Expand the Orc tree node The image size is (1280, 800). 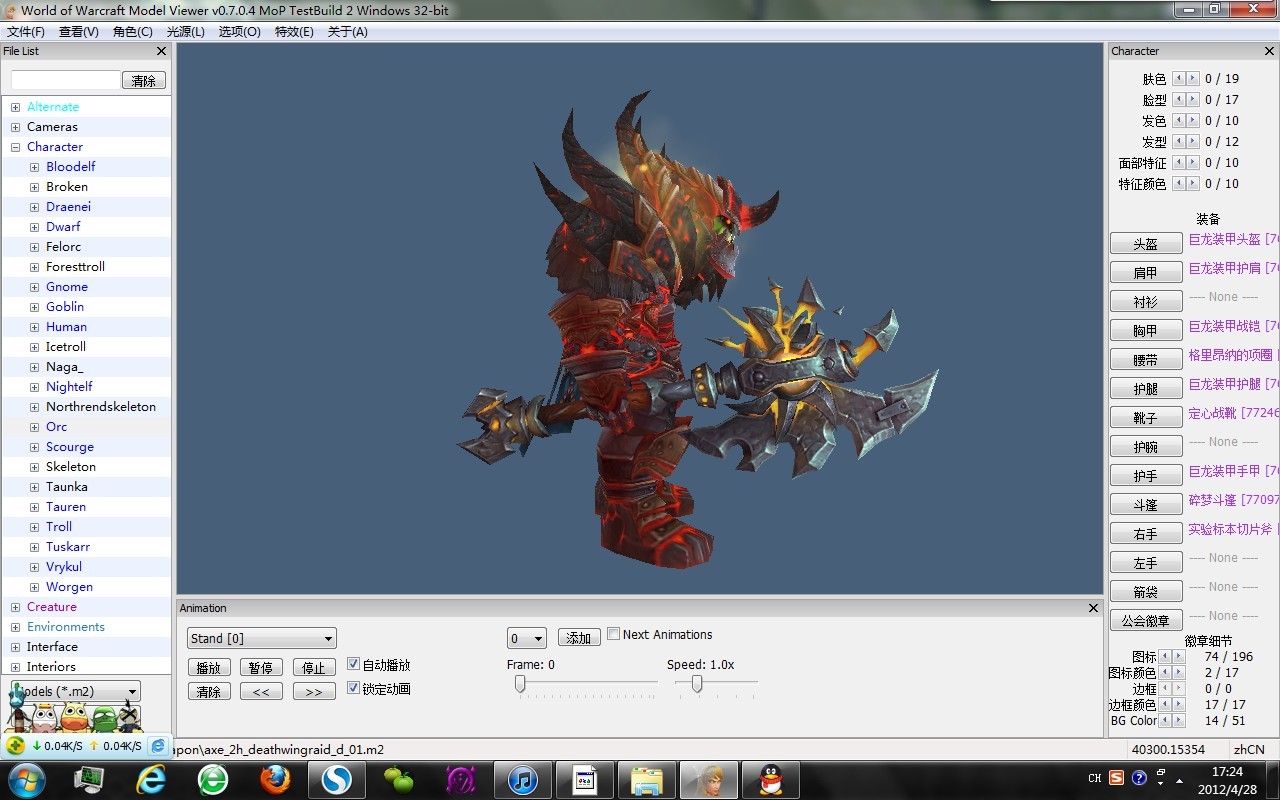[34, 427]
